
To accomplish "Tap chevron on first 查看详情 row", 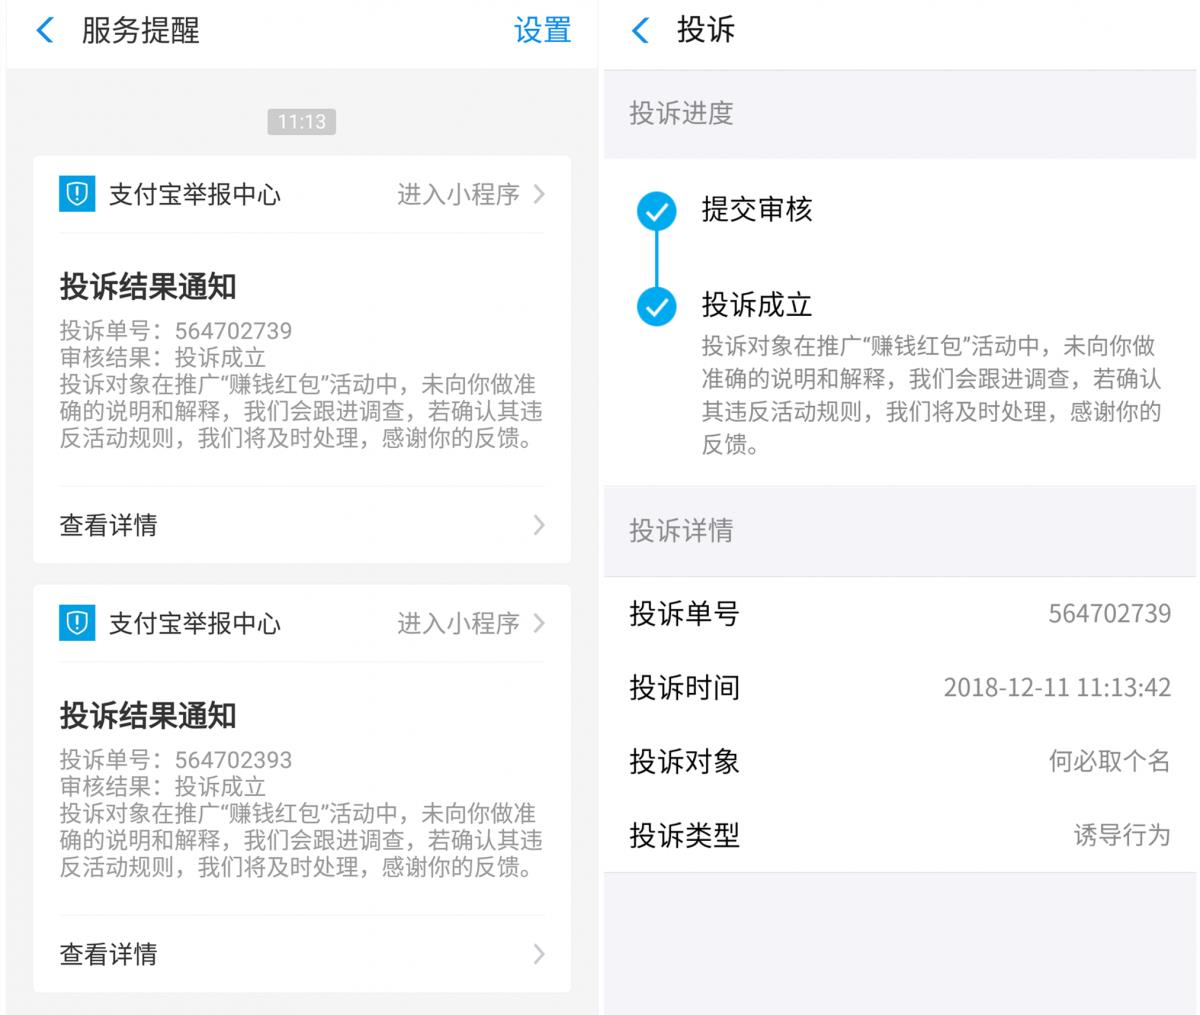I will (539, 525).
